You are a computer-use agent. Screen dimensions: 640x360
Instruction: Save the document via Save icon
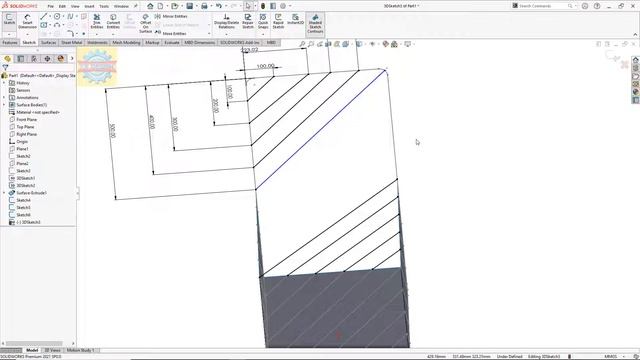[x=190, y=6]
